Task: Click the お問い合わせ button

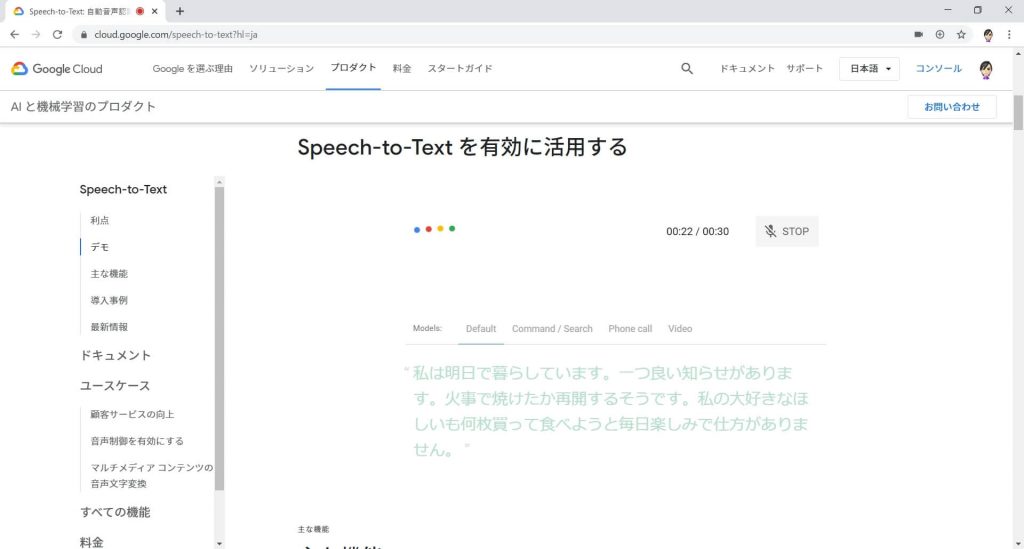Action: pyautogui.click(x=952, y=107)
